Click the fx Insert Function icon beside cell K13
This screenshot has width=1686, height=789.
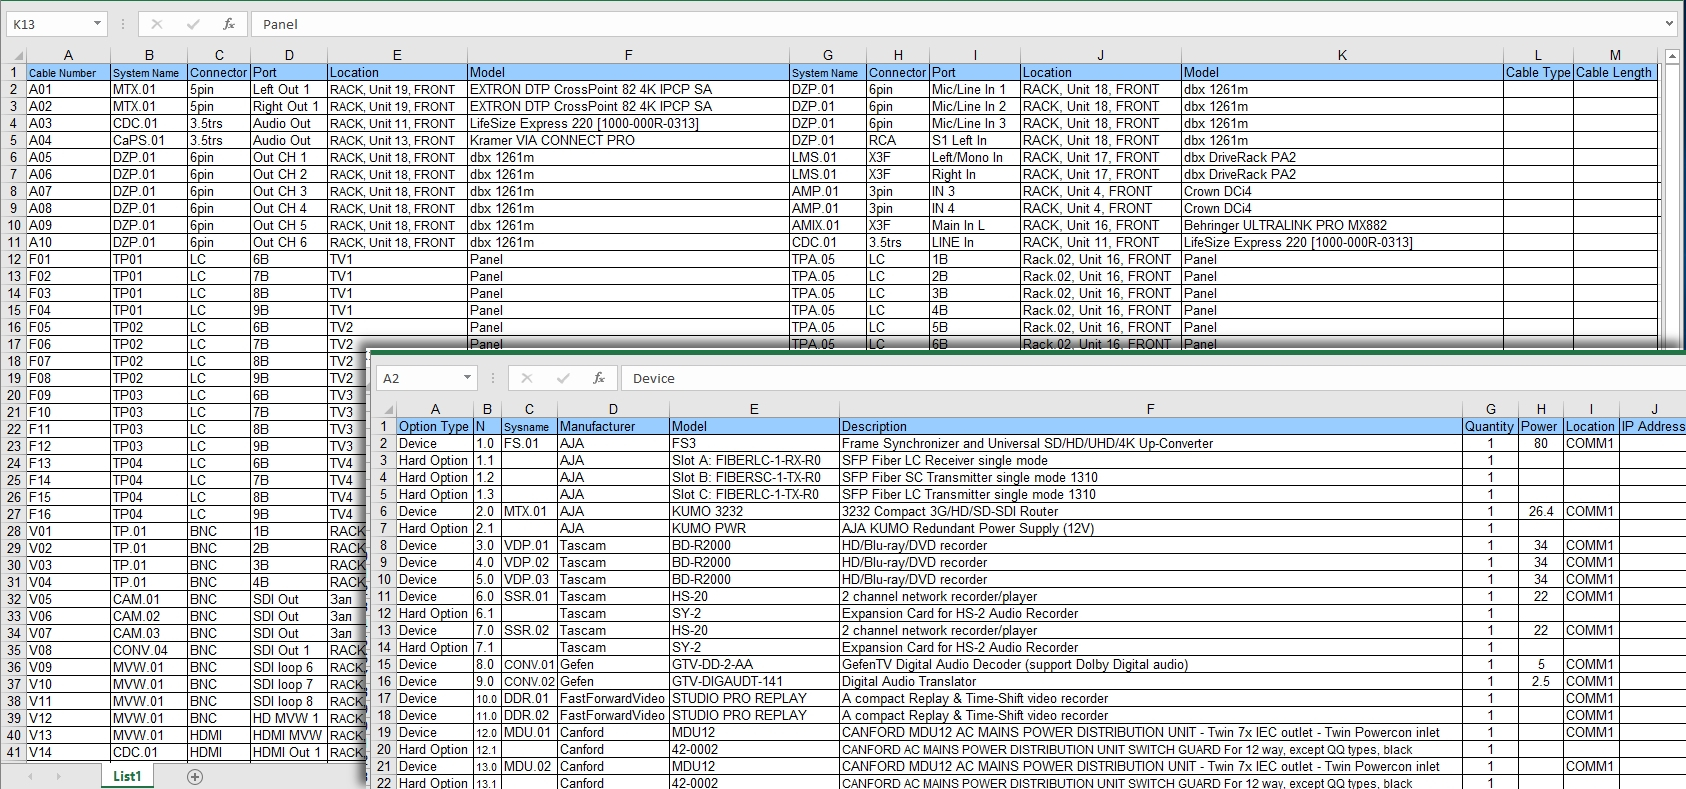229,24
